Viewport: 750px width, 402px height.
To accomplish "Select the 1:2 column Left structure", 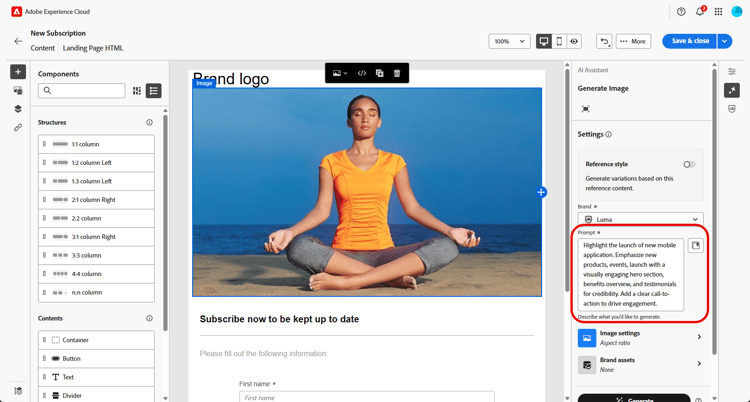I will (96, 163).
